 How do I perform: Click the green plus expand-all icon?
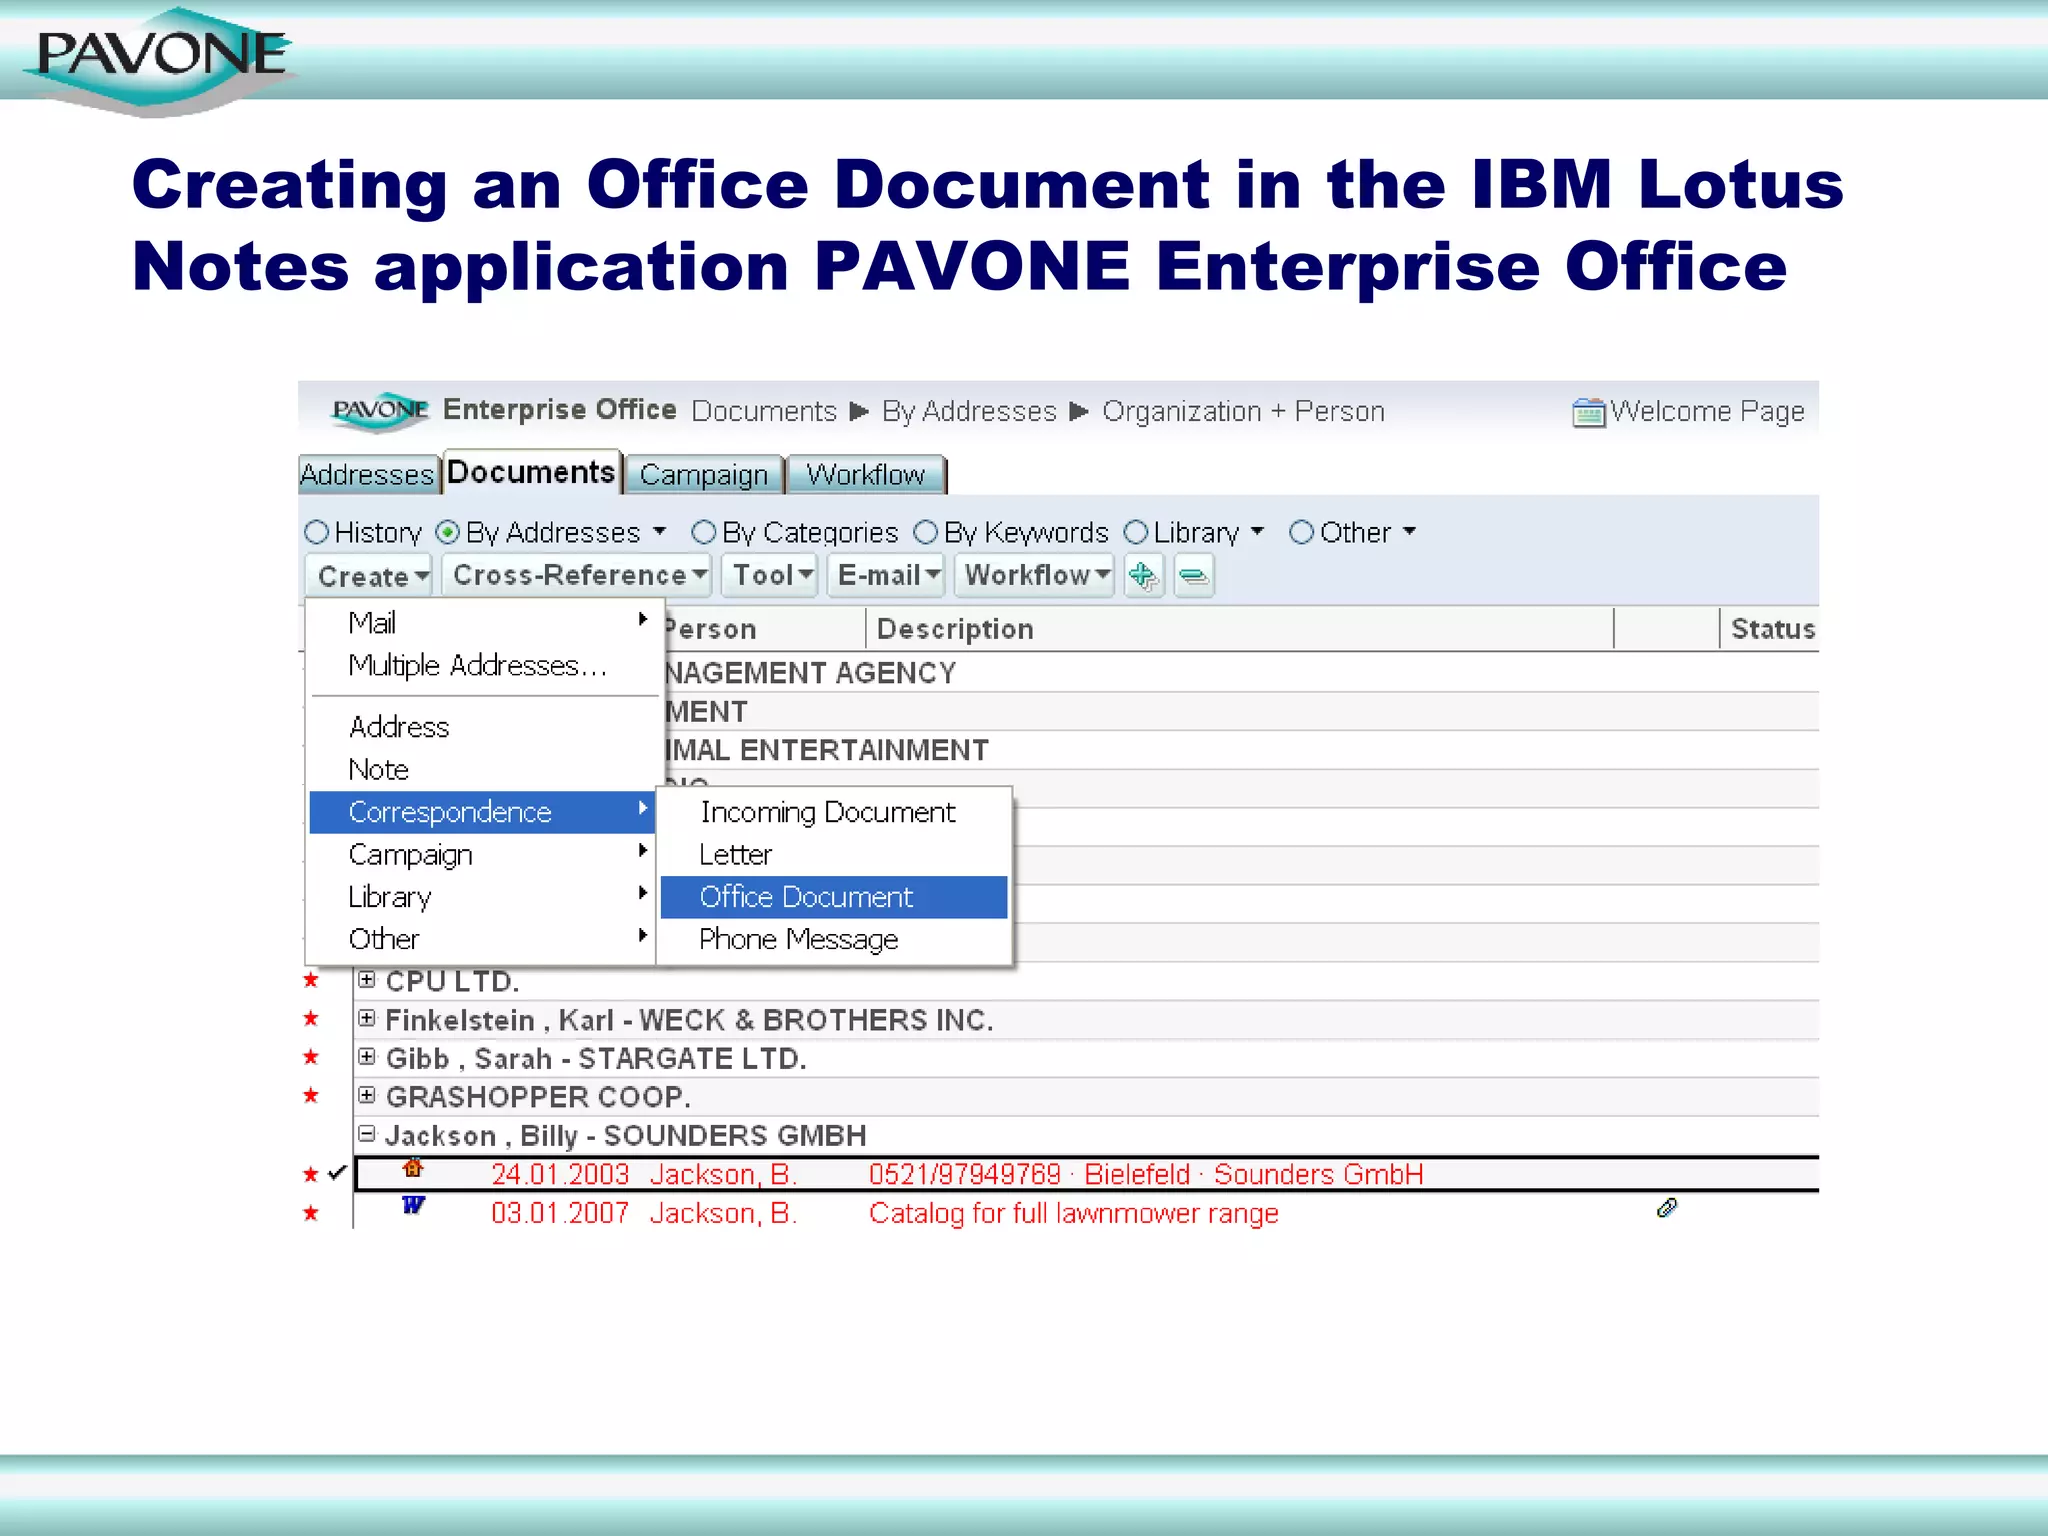pyautogui.click(x=1142, y=576)
